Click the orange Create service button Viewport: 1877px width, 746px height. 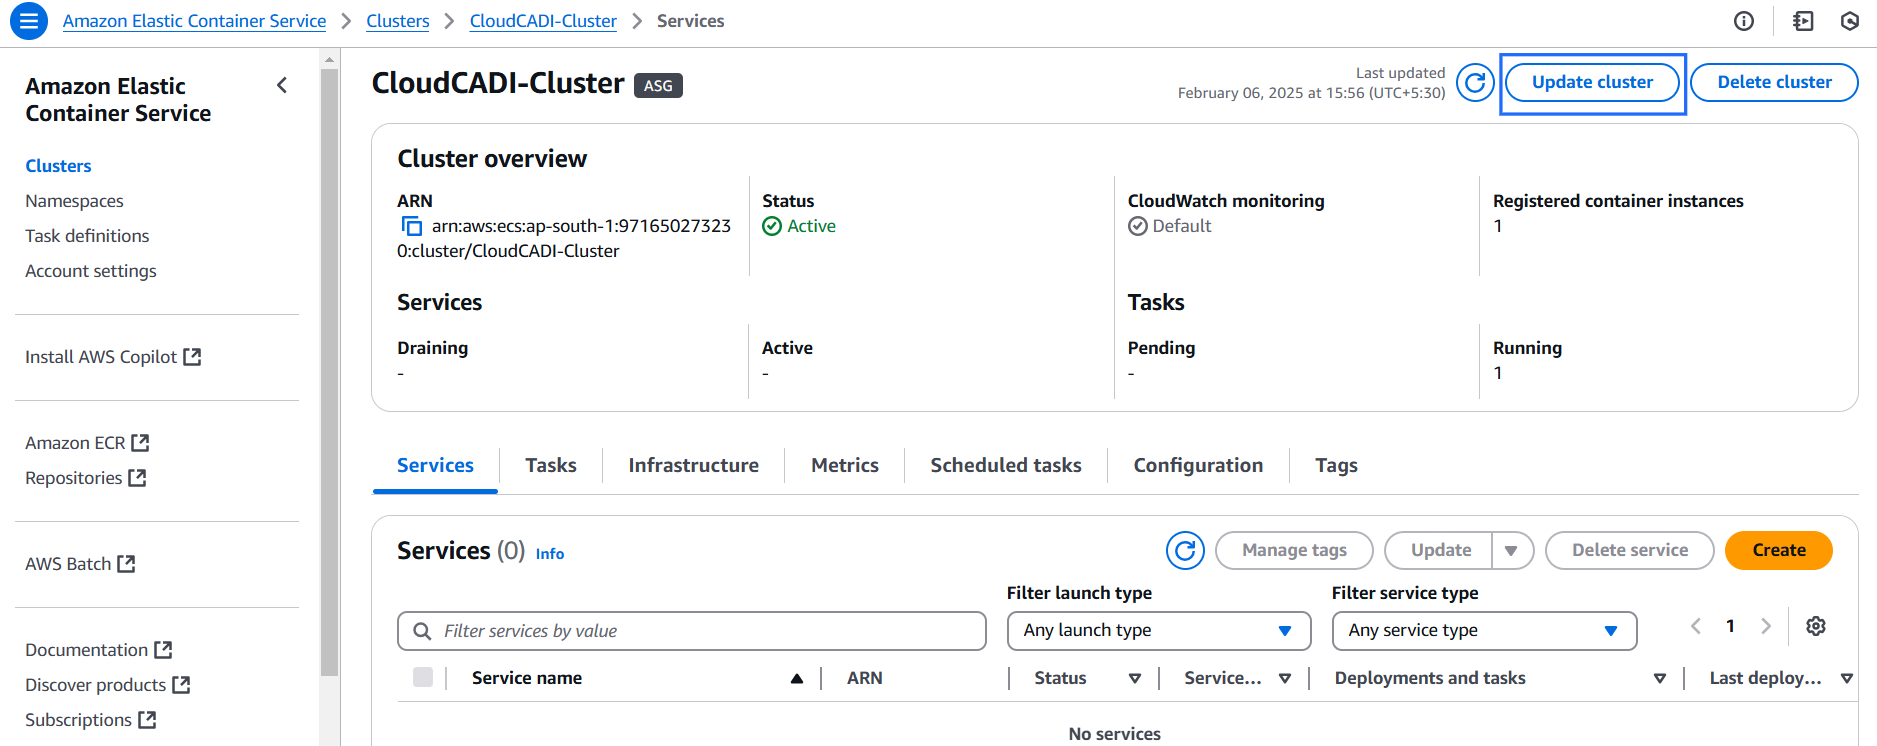point(1778,551)
